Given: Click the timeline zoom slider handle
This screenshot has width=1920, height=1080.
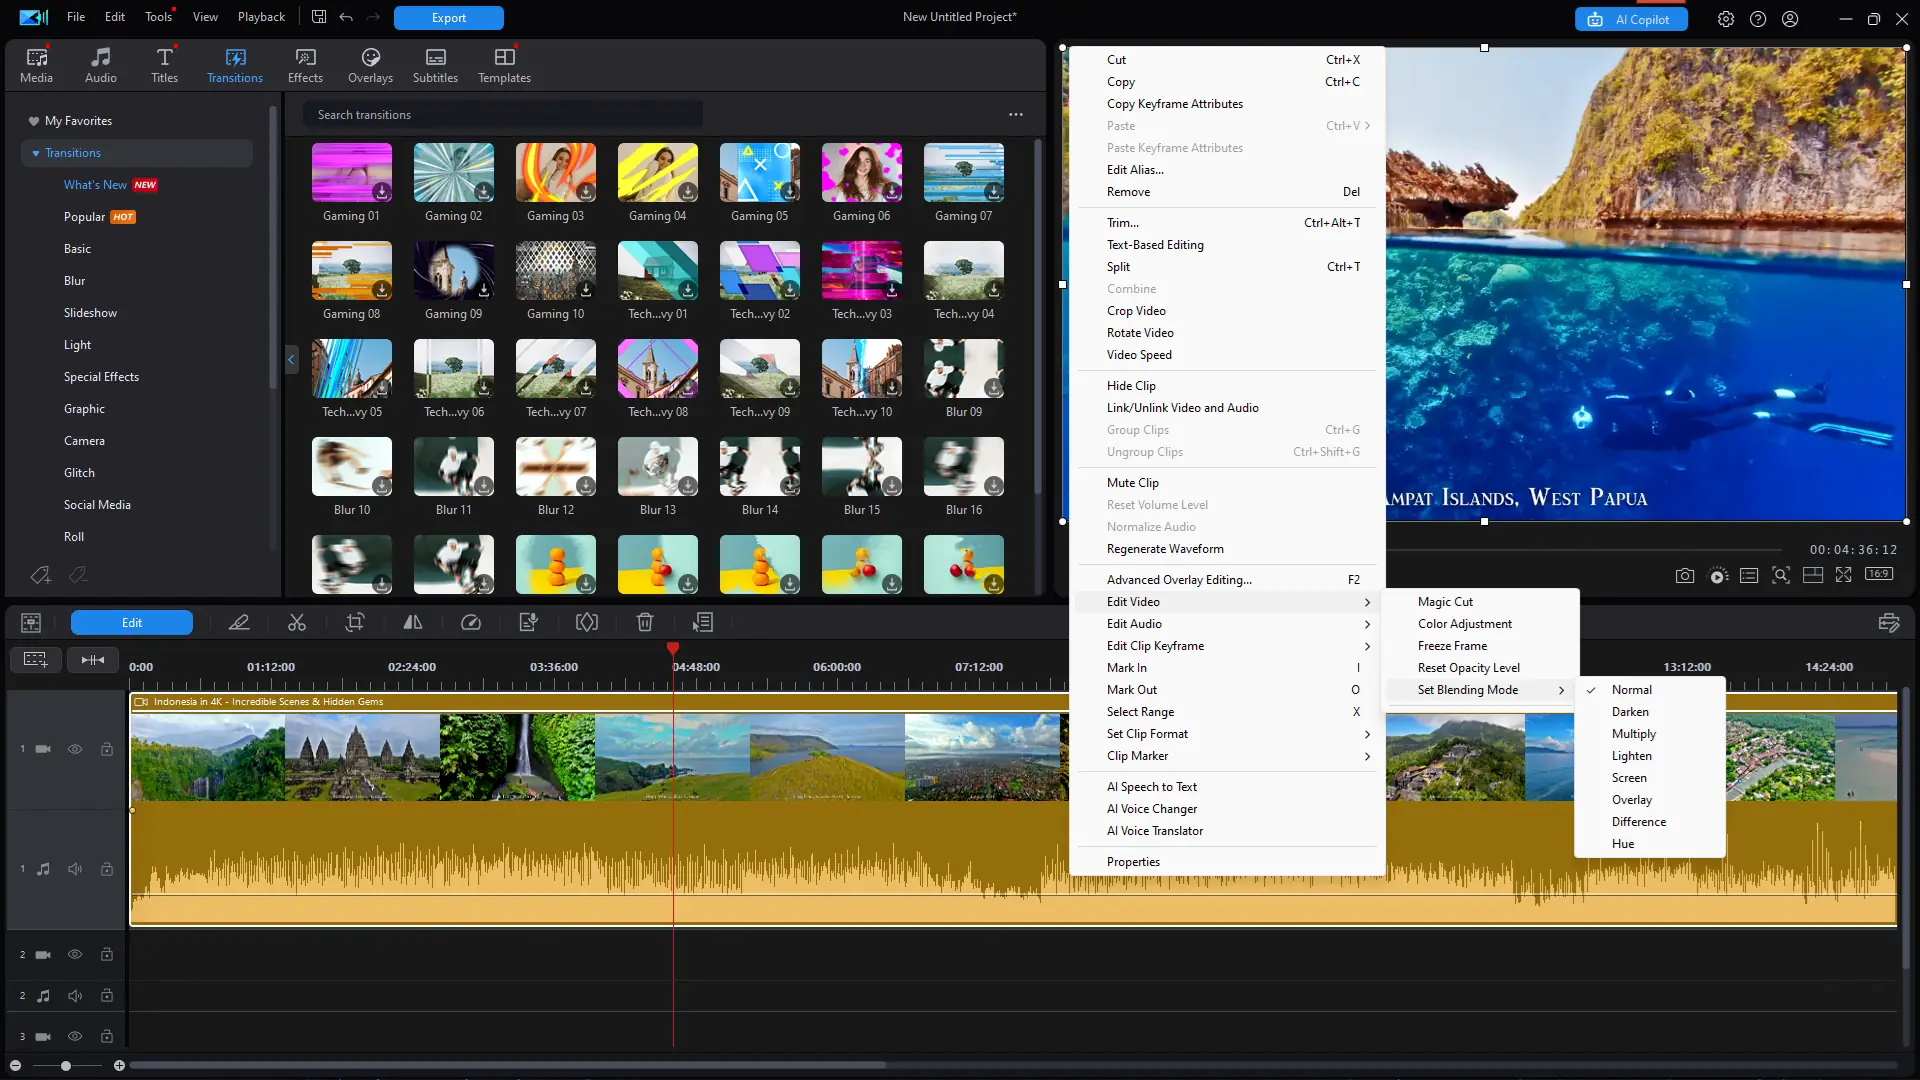Looking at the screenshot, I should click(66, 1066).
